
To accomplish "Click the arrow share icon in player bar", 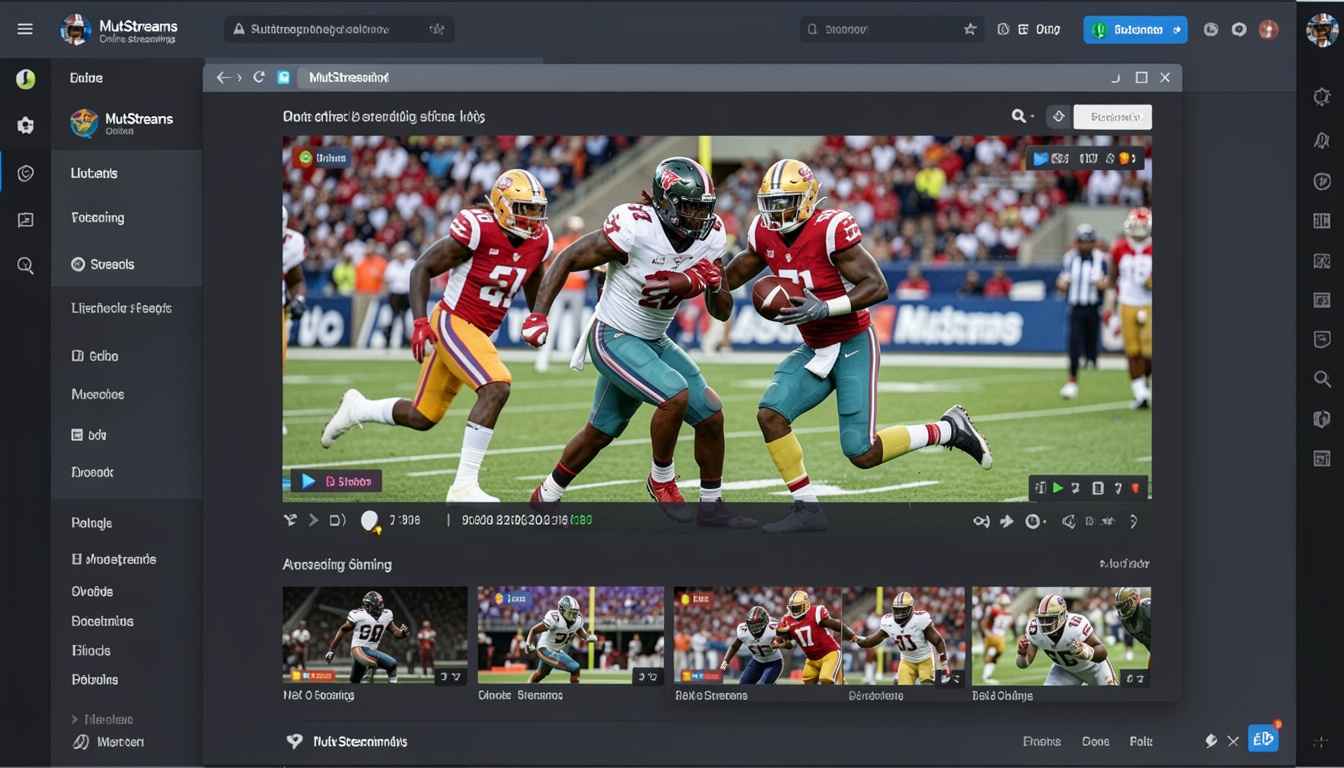I will tap(1006, 521).
